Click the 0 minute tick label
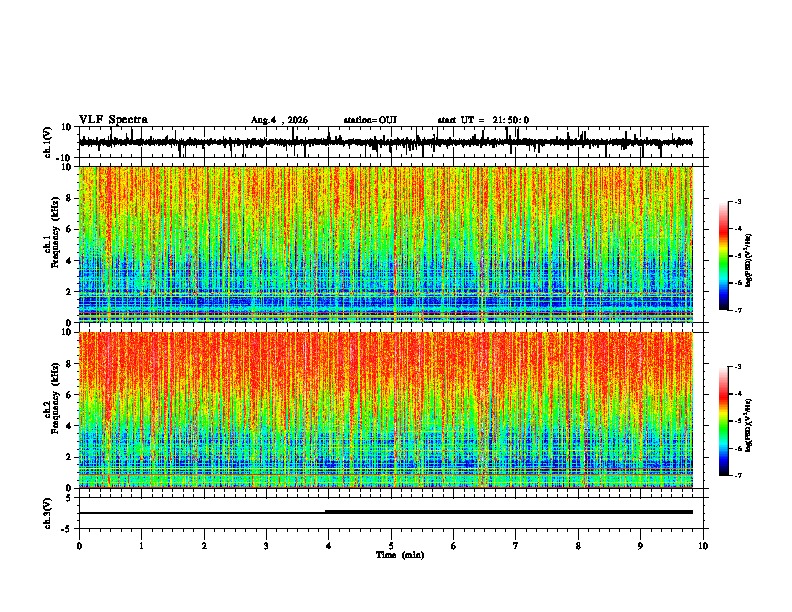The width and height of the screenshot is (792, 612). pyautogui.click(x=79, y=546)
